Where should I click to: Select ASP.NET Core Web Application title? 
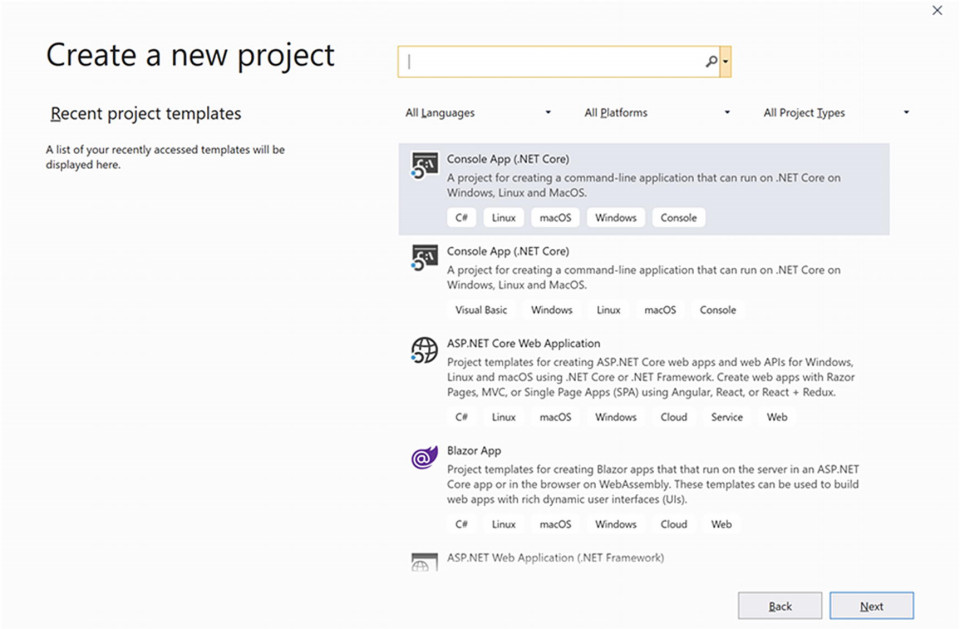tap(523, 344)
